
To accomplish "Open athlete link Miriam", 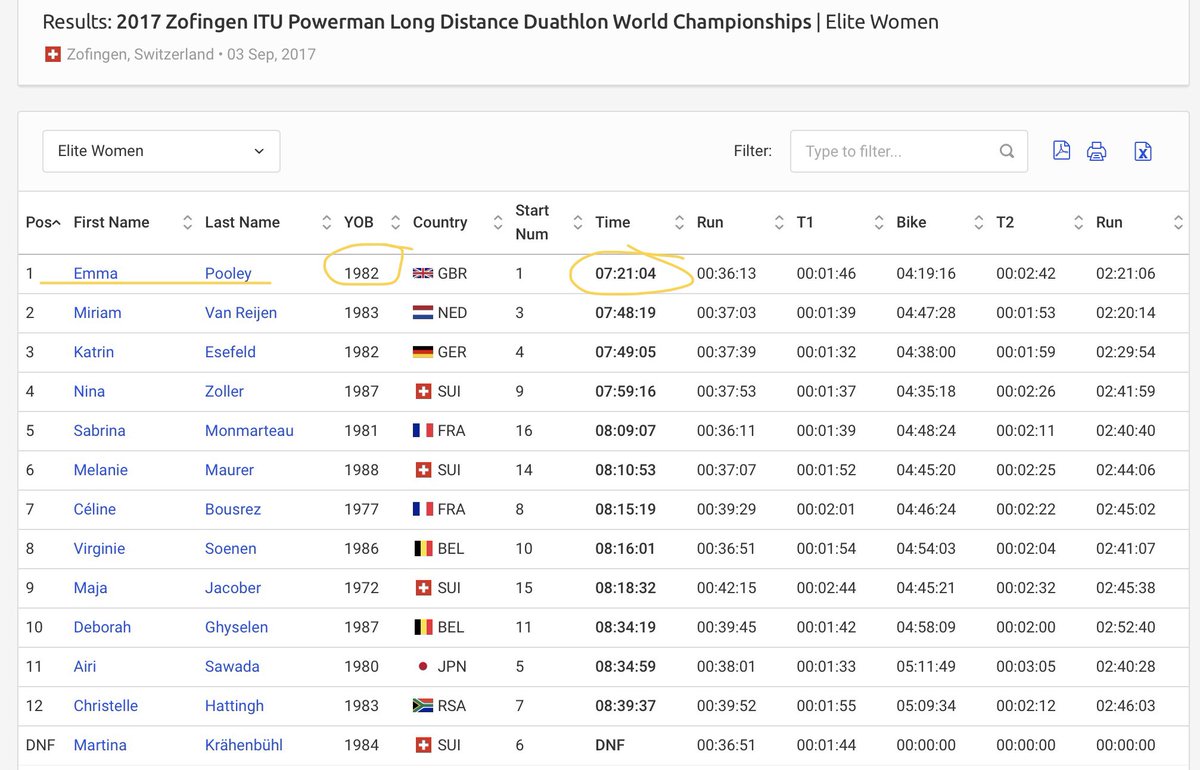I will pos(97,313).
